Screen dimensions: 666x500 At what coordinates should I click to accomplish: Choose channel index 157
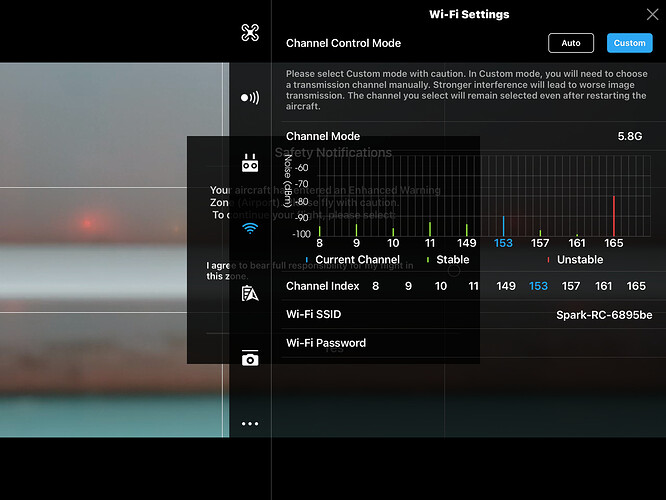tap(571, 286)
